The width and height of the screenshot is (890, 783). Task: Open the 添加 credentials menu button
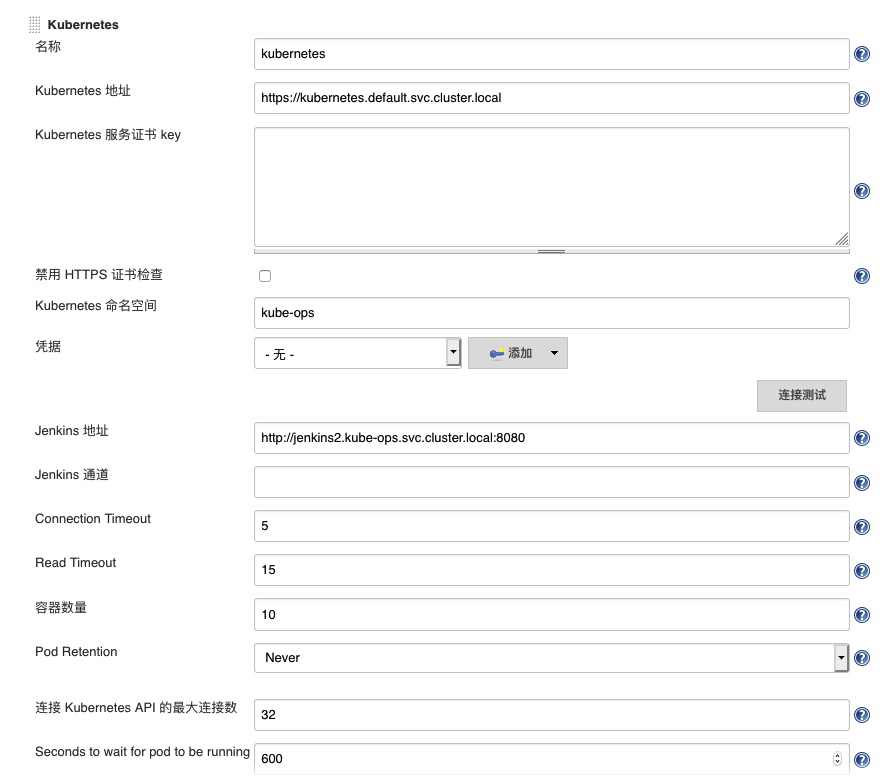coord(517,354)
